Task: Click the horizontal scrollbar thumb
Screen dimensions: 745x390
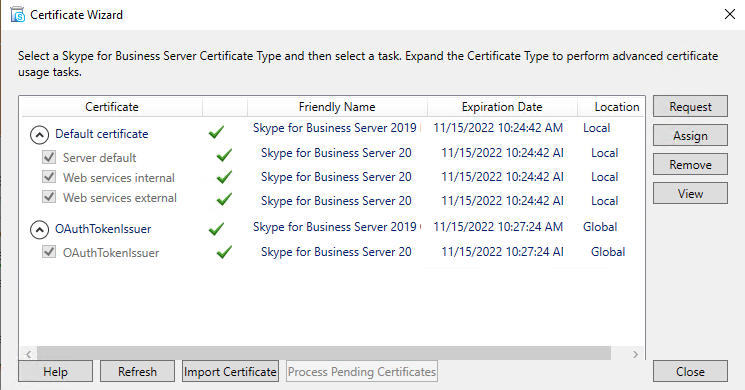Action: point(324,353)
